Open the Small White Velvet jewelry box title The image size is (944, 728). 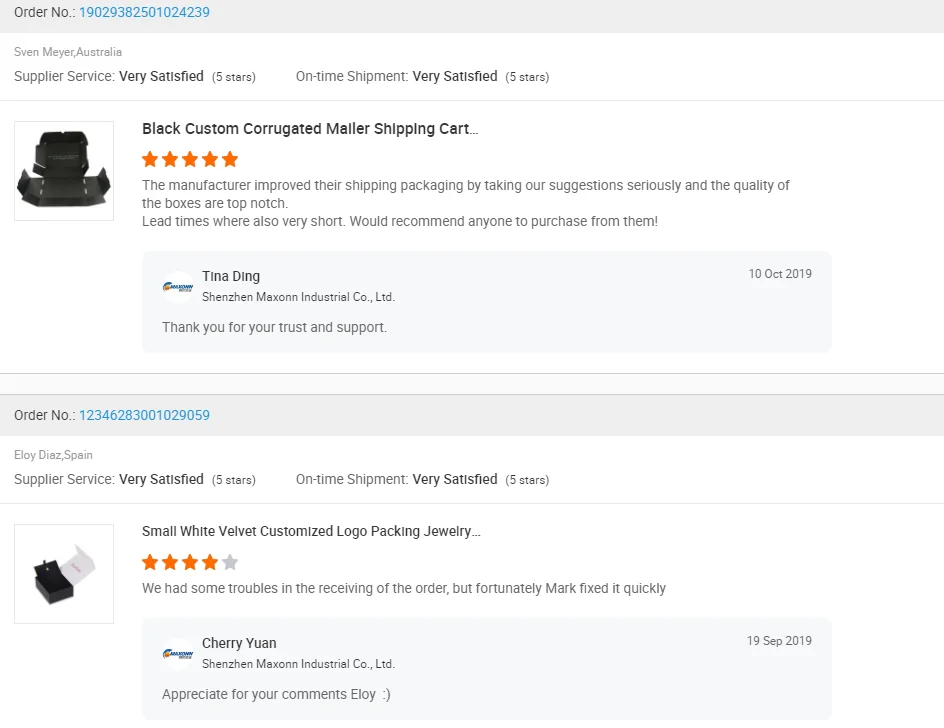point(310,531)
